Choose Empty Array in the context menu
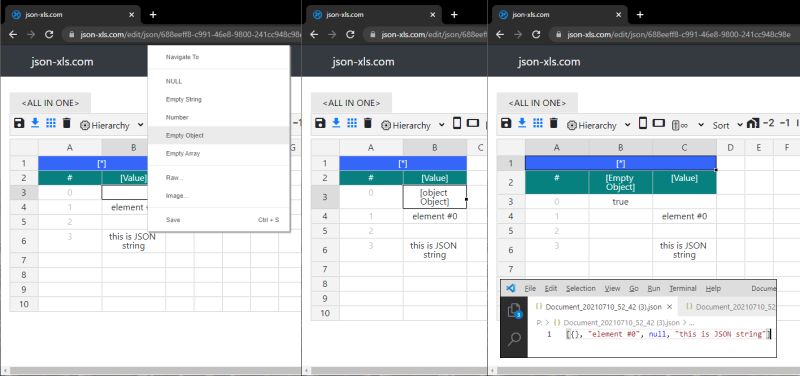Viewport: 800px width, 376px height. [x=219, y=153]
